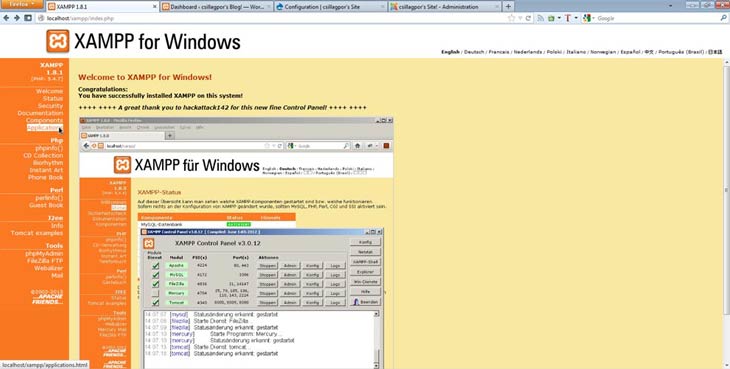Switch page language to Italiano
730x369 pixels.
pyautogui.click(x=576, y=52)
